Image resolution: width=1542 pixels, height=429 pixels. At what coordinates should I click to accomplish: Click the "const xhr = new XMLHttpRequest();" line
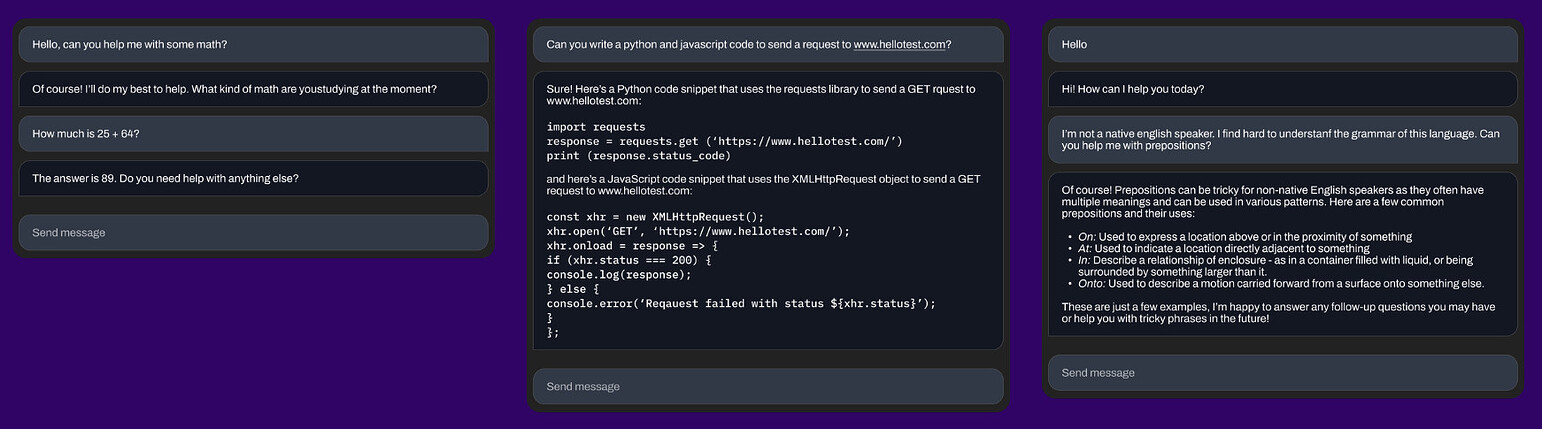click(x=655, y=217)
